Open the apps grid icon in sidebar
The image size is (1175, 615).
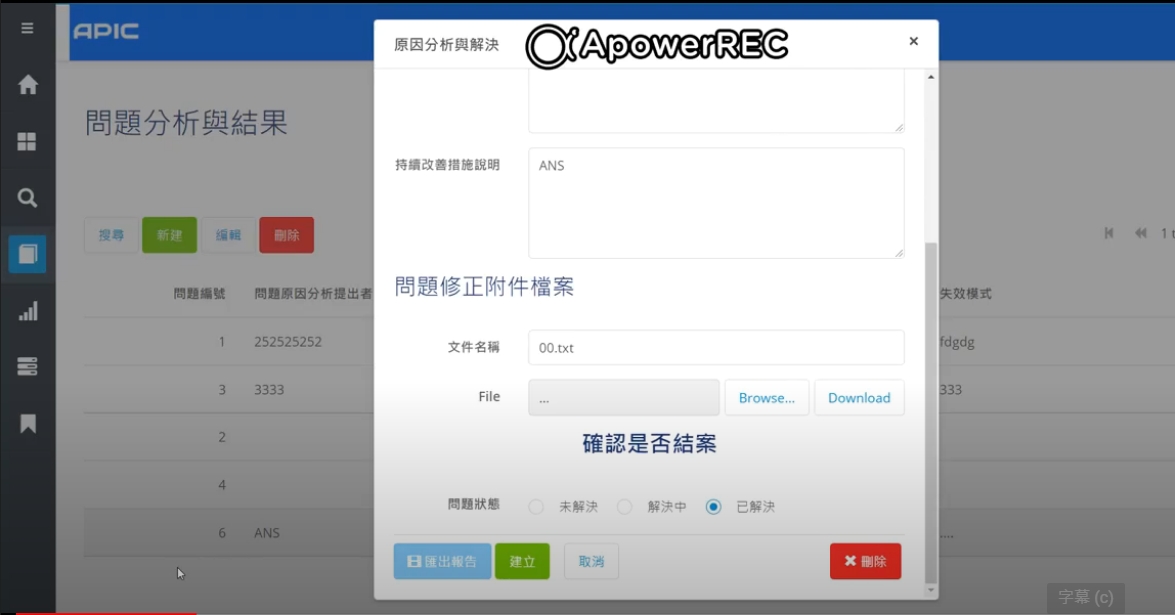tap(27, 143)
